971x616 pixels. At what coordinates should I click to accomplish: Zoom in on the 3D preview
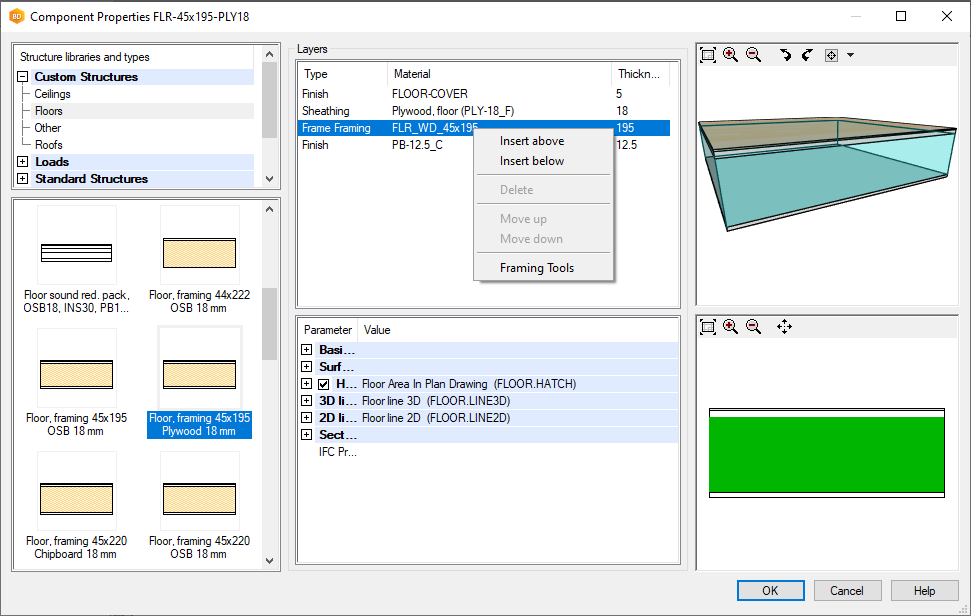pos(731,55)
